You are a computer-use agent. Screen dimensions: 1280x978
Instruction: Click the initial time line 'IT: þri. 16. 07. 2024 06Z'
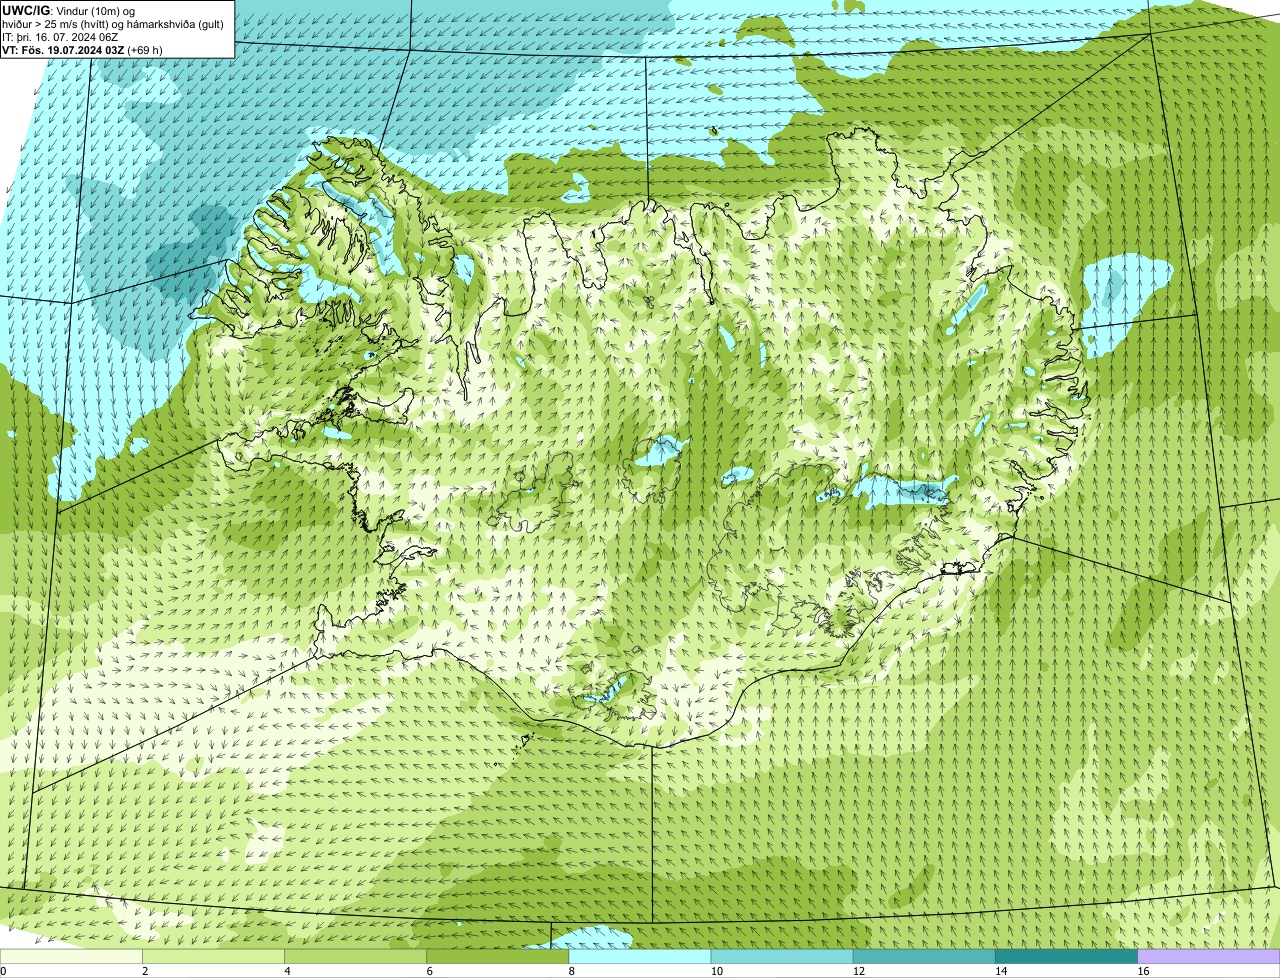[x=60, y=37]
